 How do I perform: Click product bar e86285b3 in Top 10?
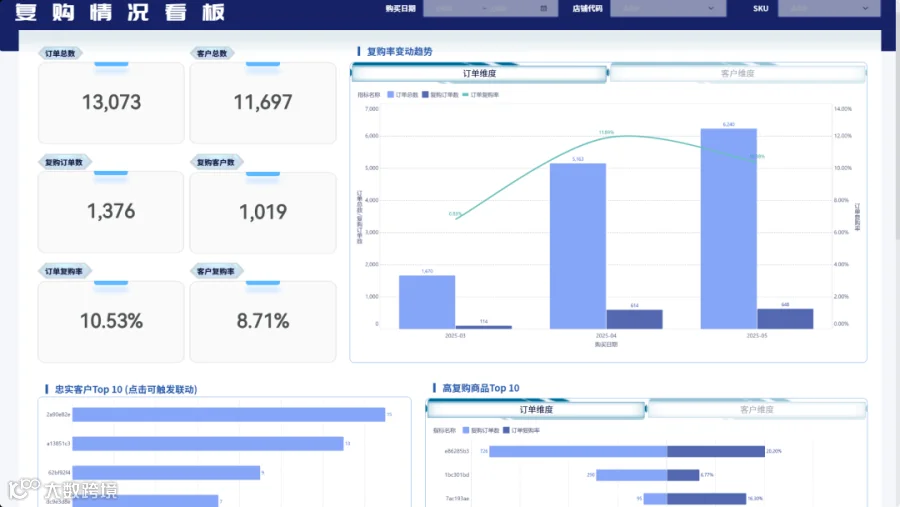(627, 451)
